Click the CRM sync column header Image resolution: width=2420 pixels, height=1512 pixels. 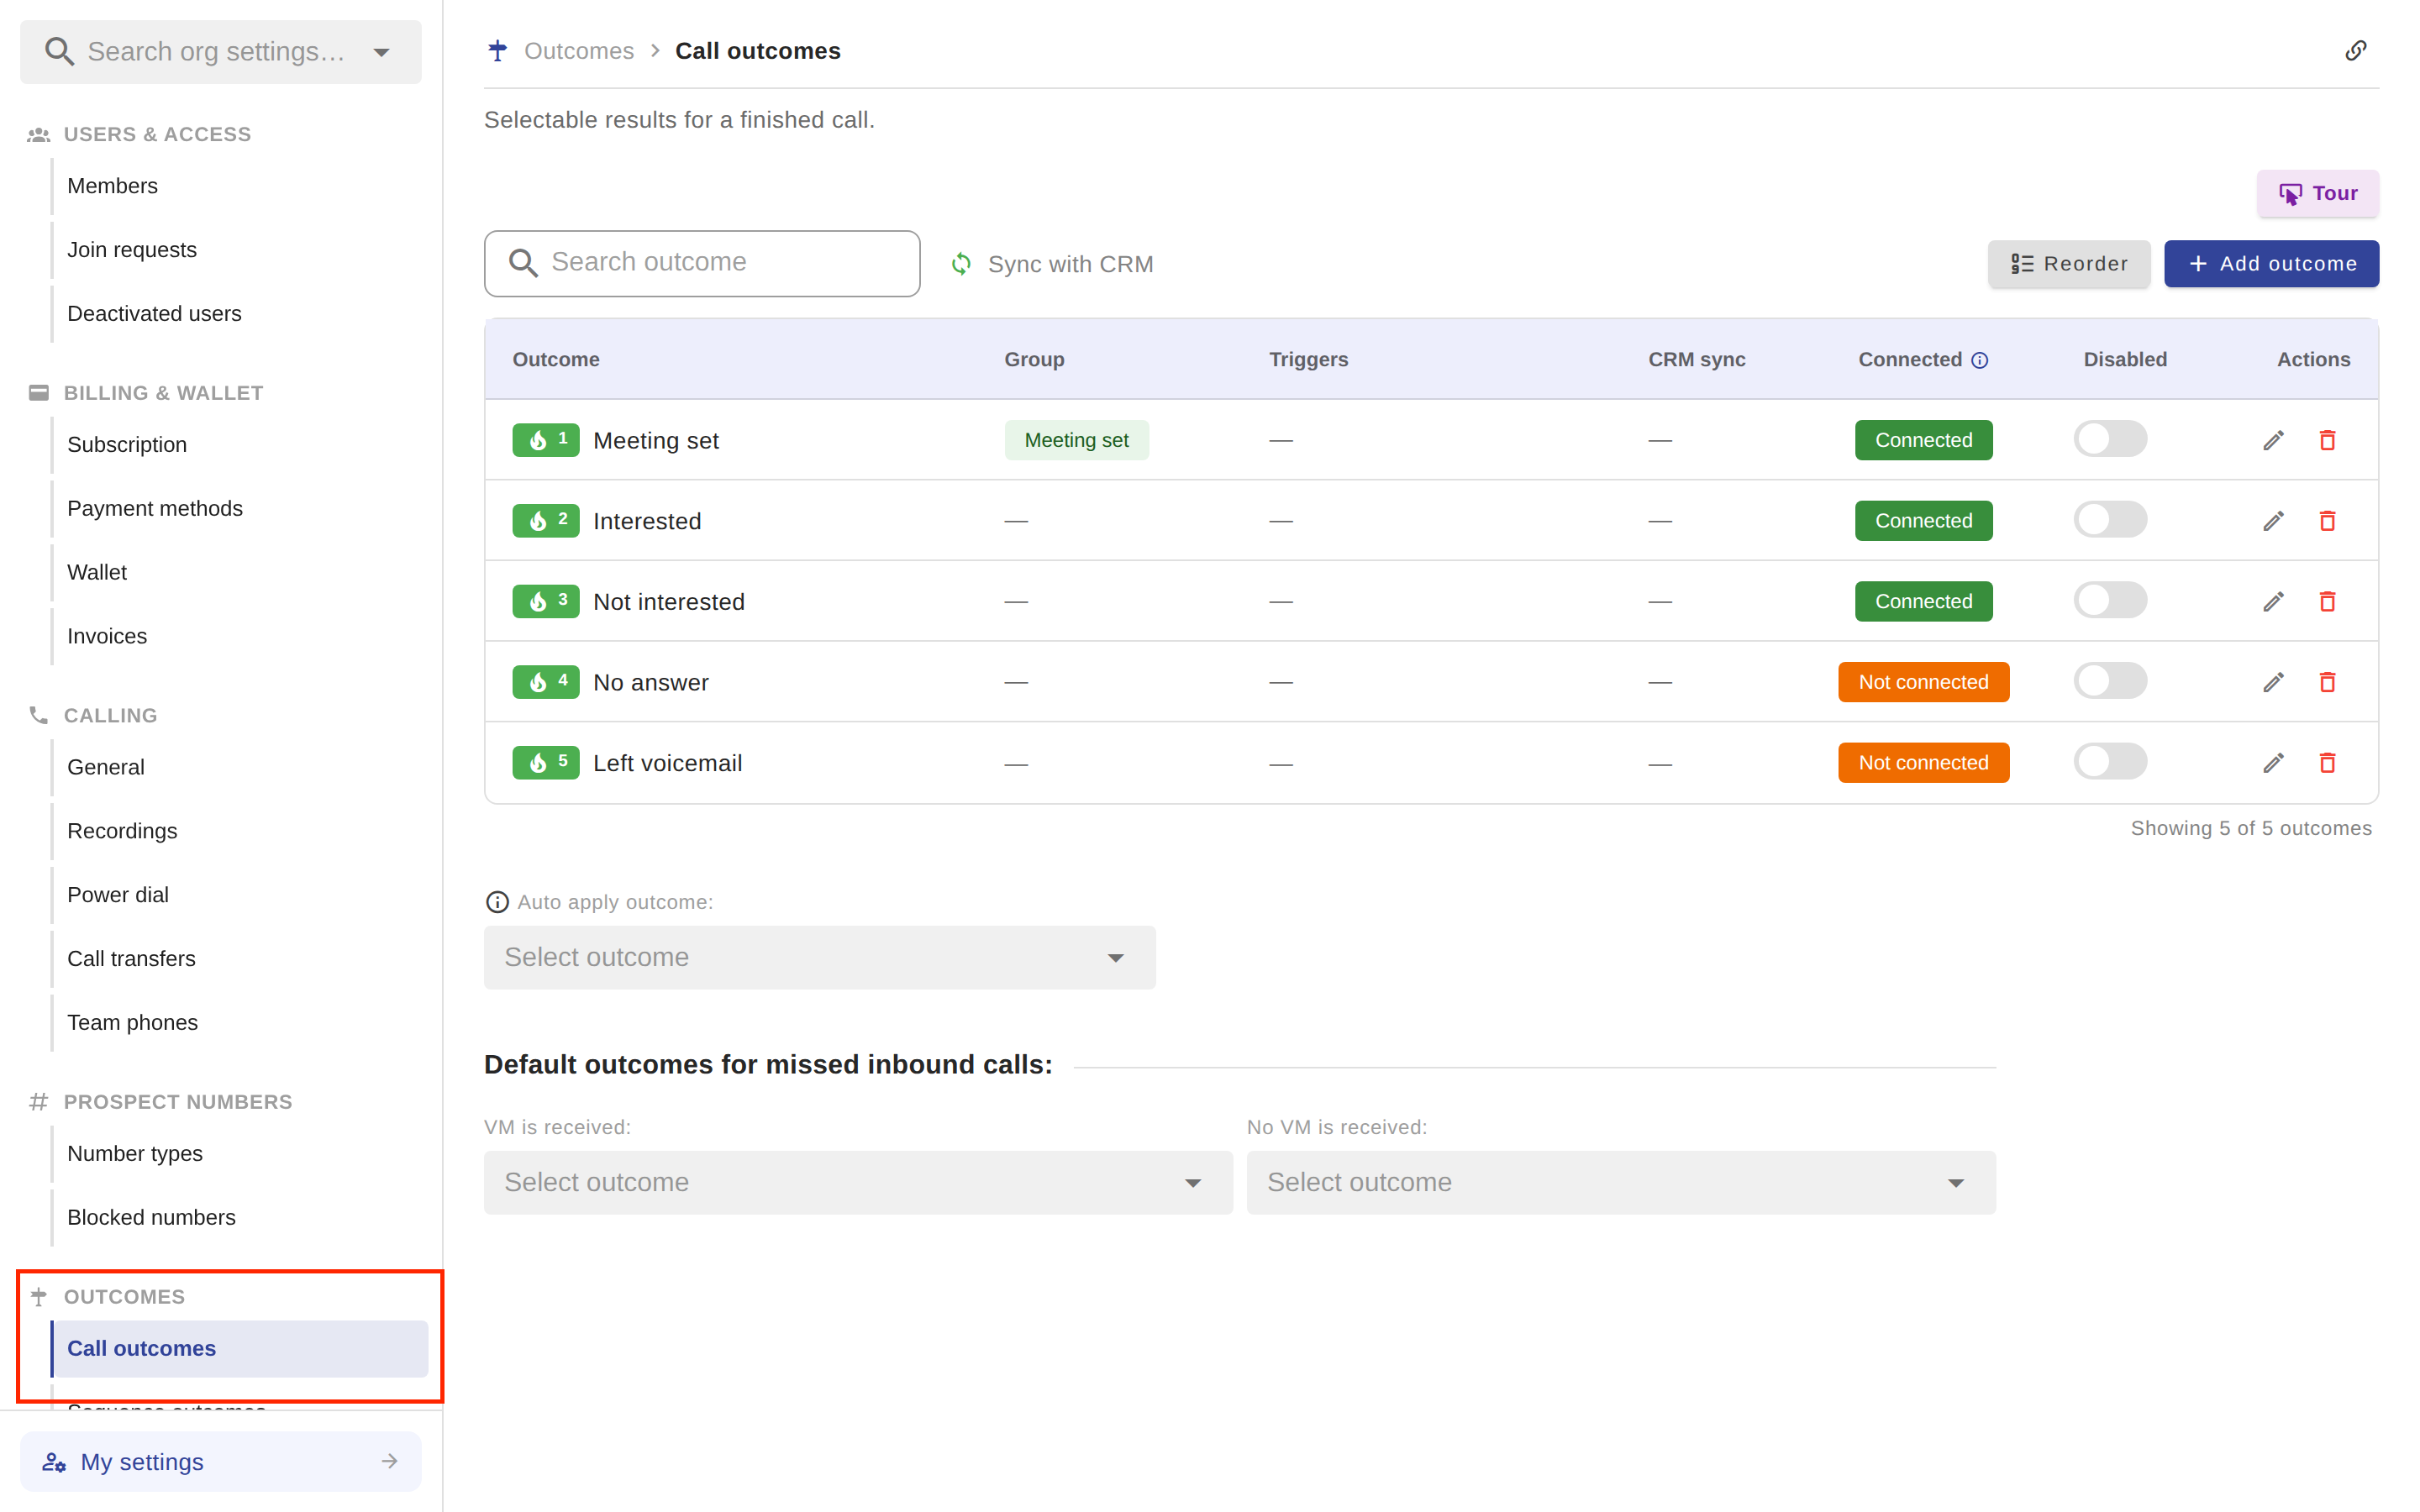tap(1696, 360)
